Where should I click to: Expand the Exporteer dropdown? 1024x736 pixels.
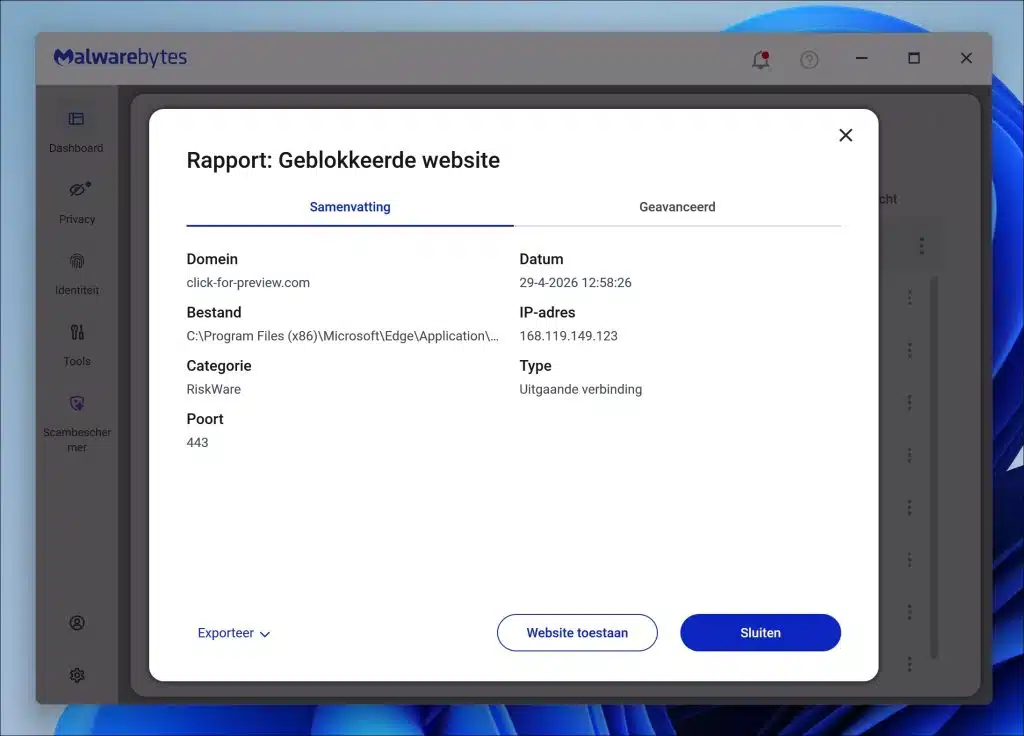[x=234, y=633]
